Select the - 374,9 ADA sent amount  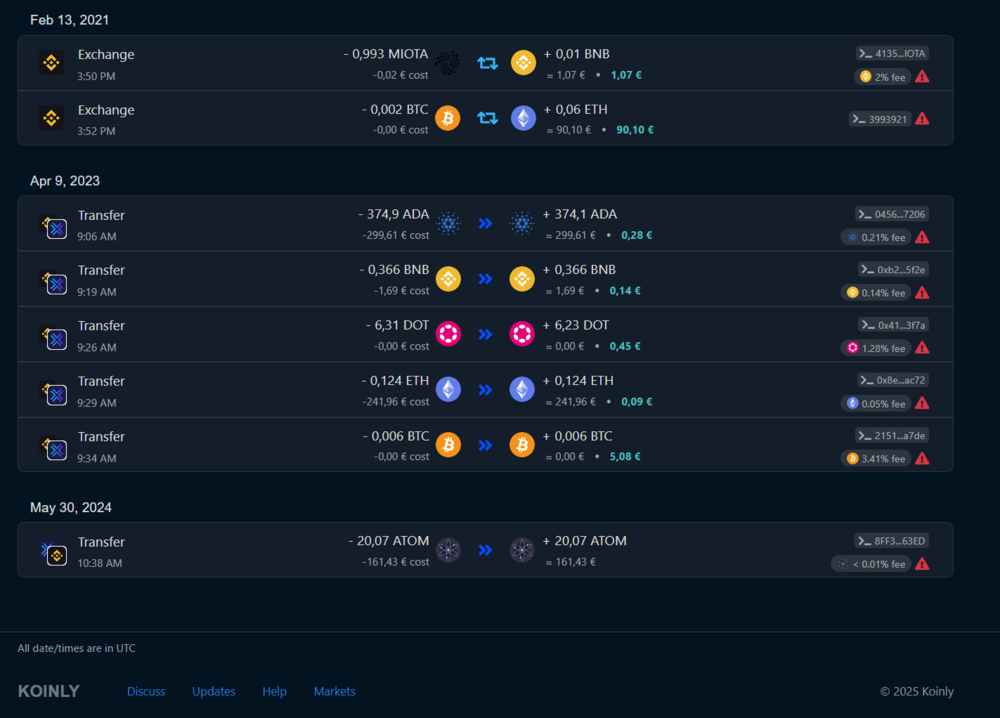393,214
